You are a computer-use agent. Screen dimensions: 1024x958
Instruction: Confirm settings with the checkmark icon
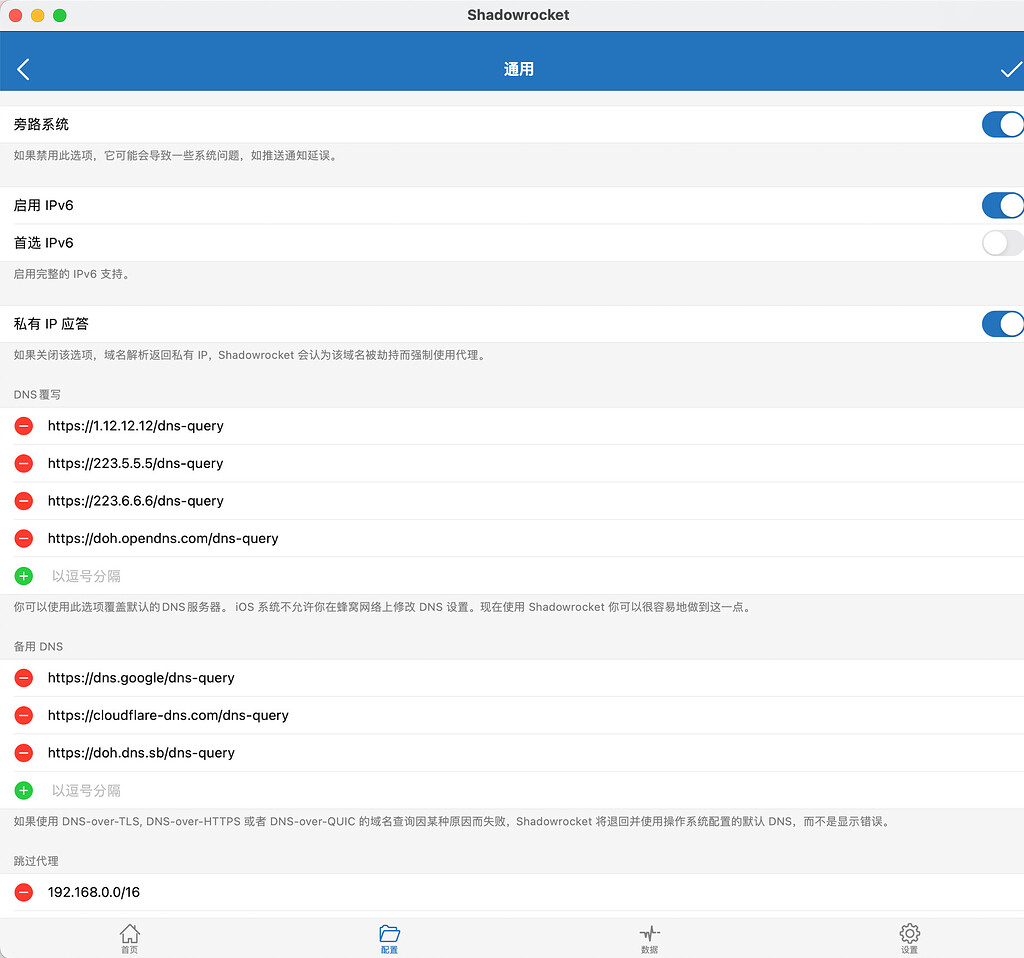(1010, 69)
